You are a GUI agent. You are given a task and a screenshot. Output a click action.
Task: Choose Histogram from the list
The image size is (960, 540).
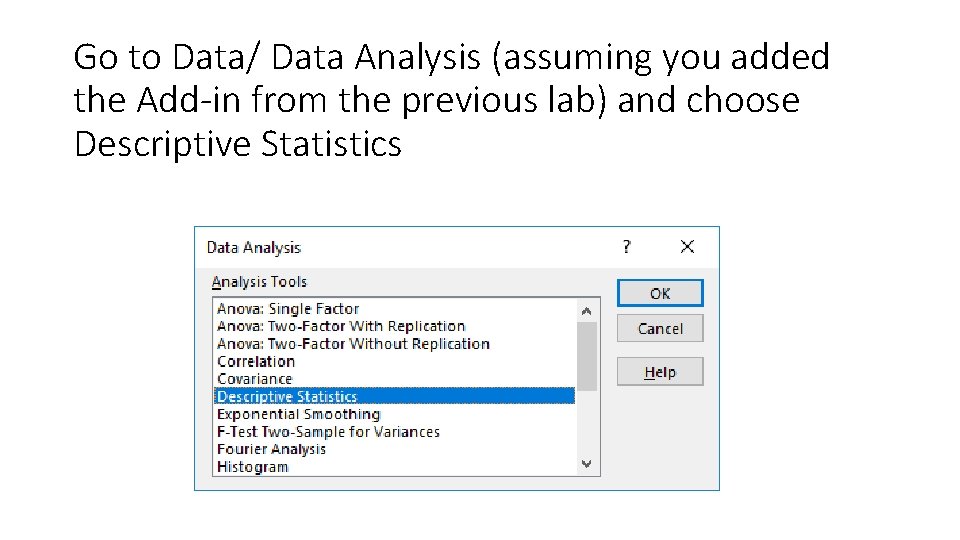(x=253, y=467)
